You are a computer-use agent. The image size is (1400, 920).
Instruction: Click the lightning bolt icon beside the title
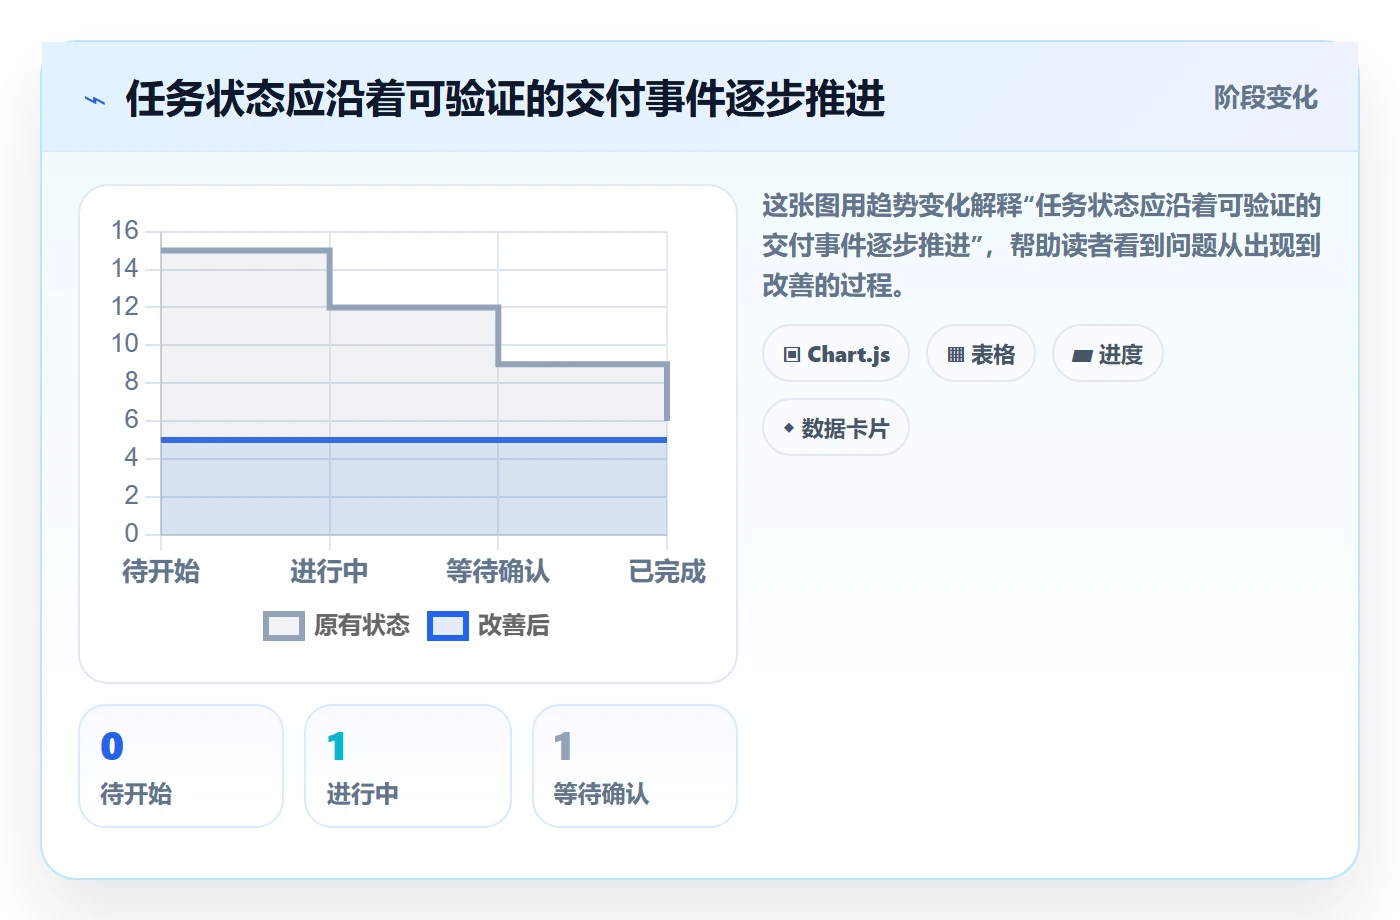tap(95, 100)
